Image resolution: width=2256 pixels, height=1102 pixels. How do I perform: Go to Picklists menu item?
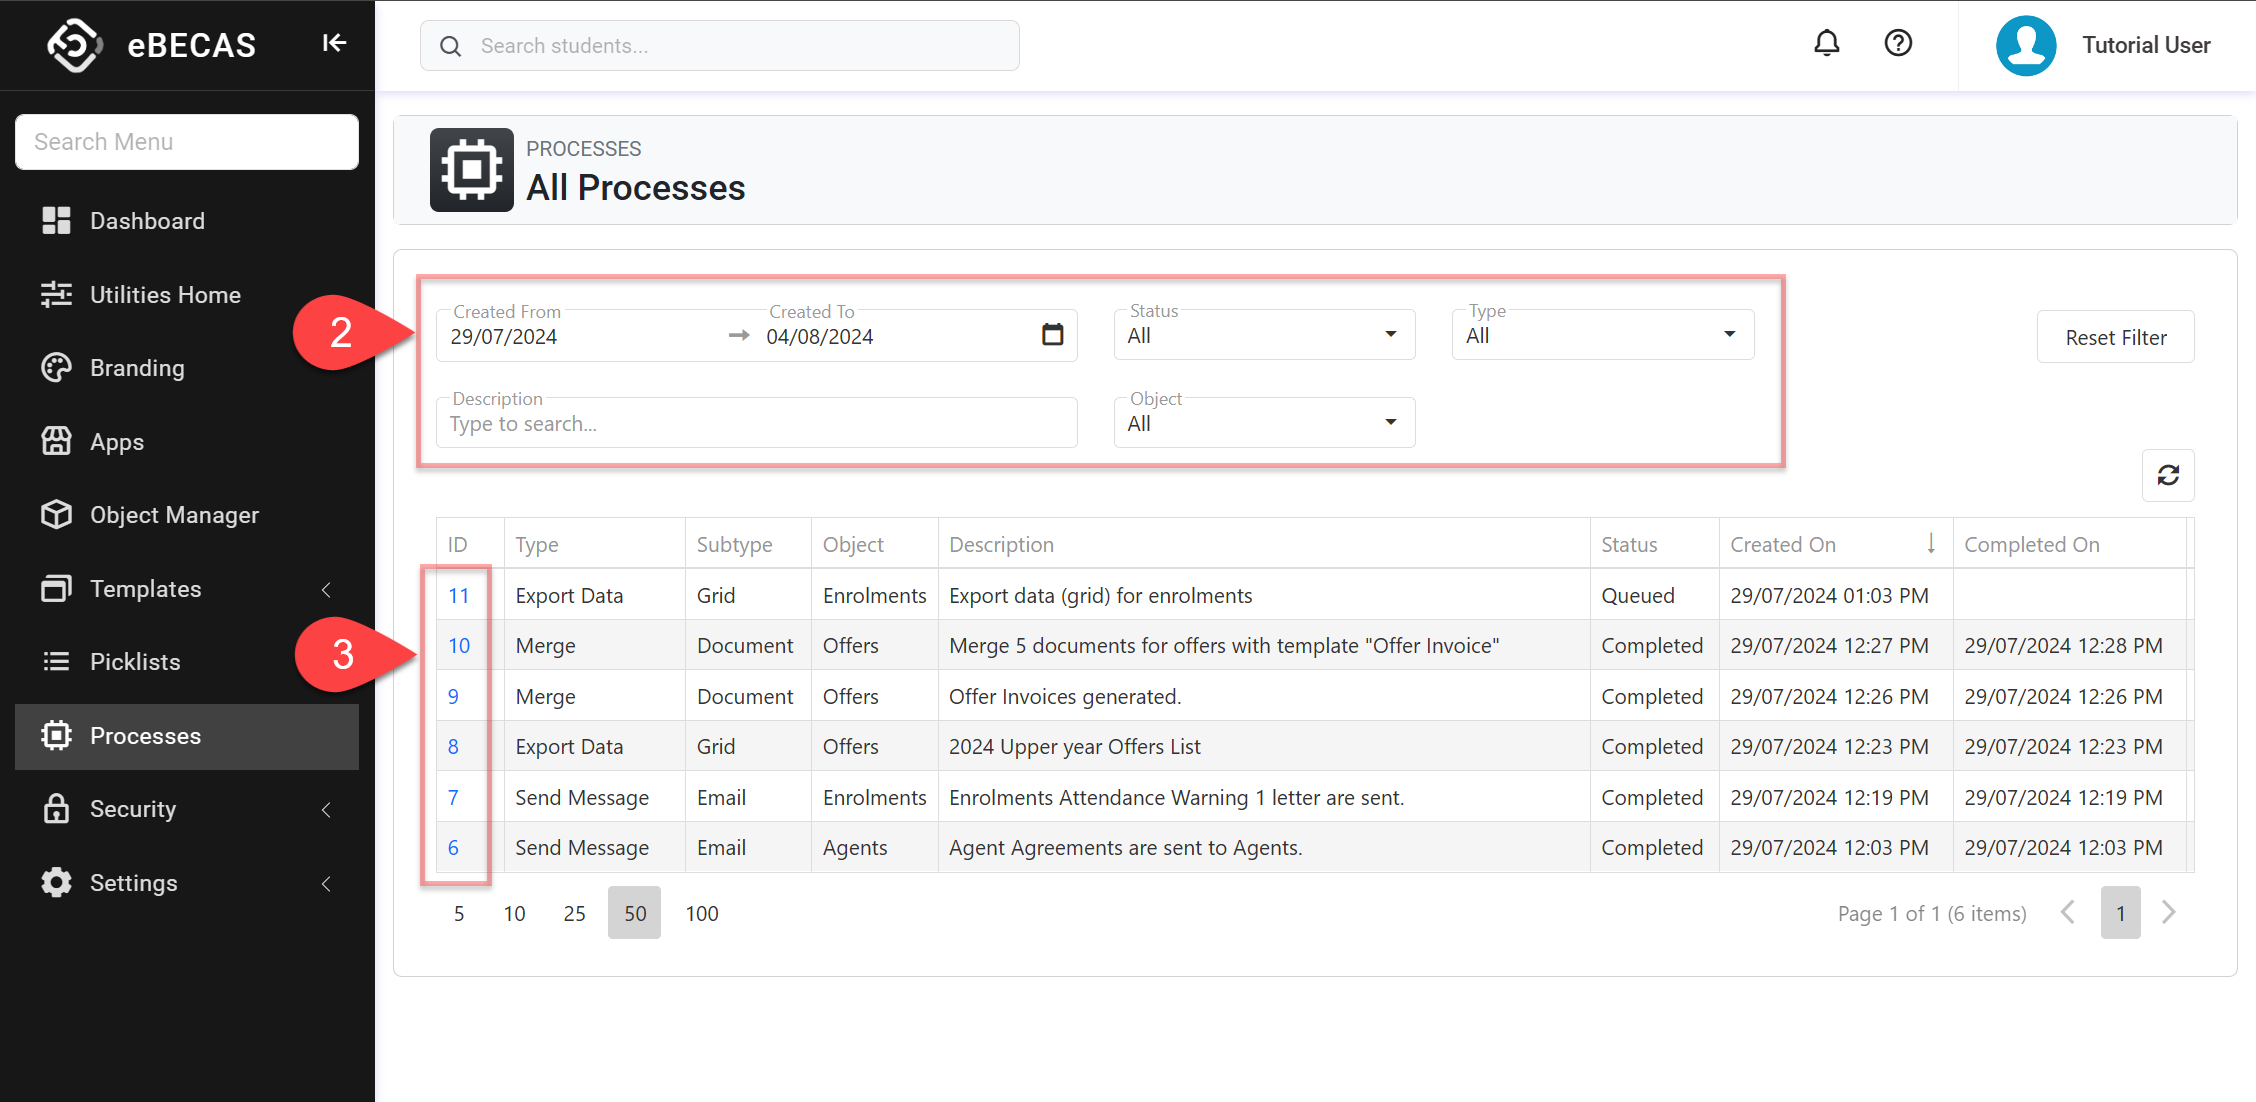click(x=135, y=662)
